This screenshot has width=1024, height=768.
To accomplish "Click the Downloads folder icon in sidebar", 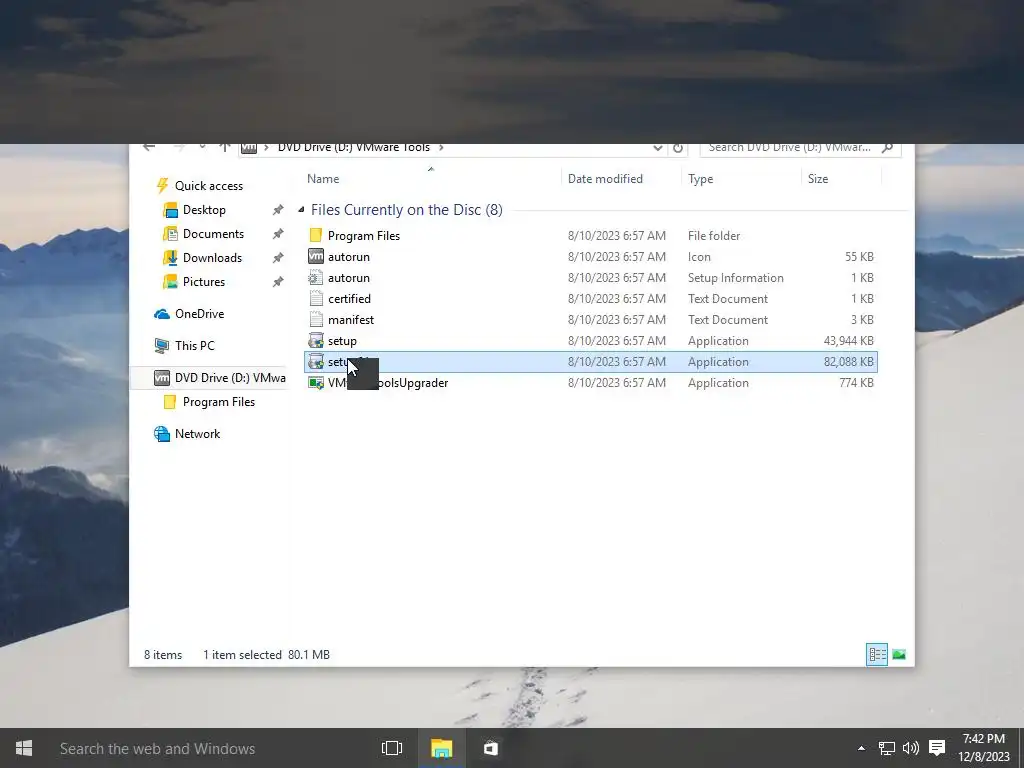I will (170, 257).
